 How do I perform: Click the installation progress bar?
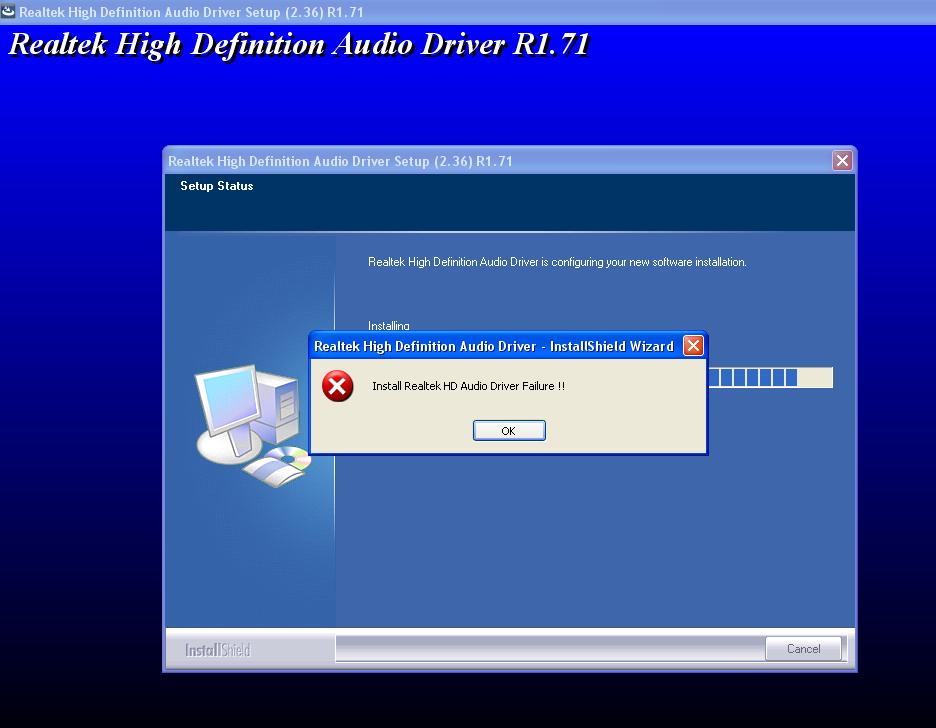click(x=770, y=378)
